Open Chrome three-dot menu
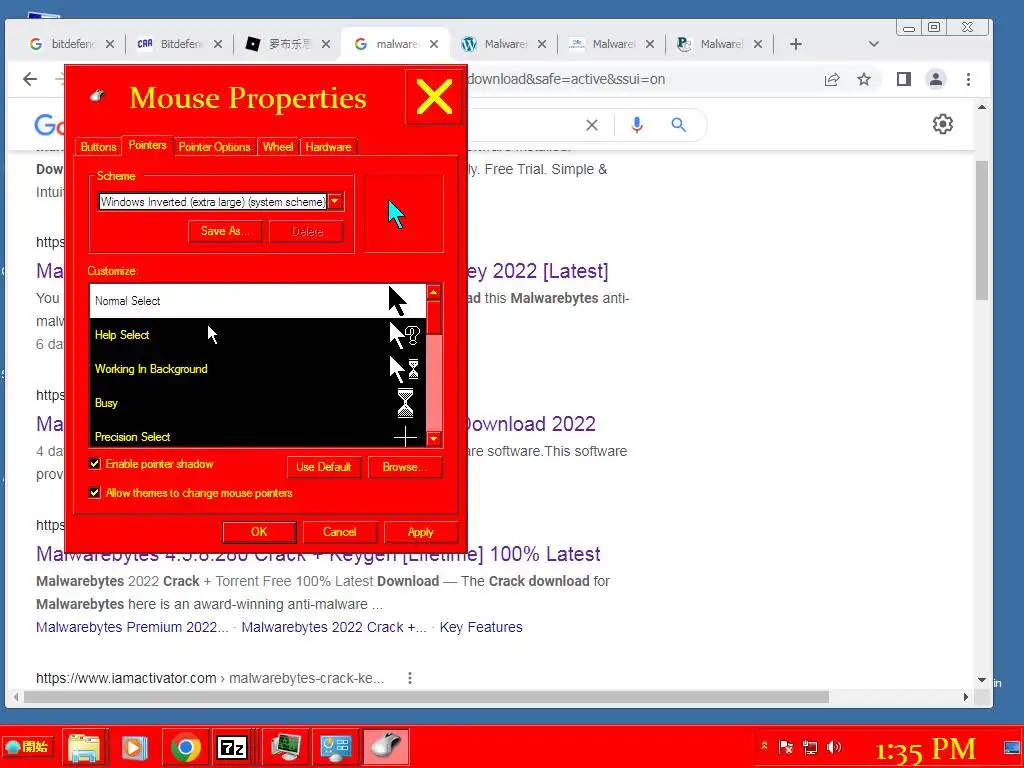Viewport: 1024px width, 768px height. 968,79
